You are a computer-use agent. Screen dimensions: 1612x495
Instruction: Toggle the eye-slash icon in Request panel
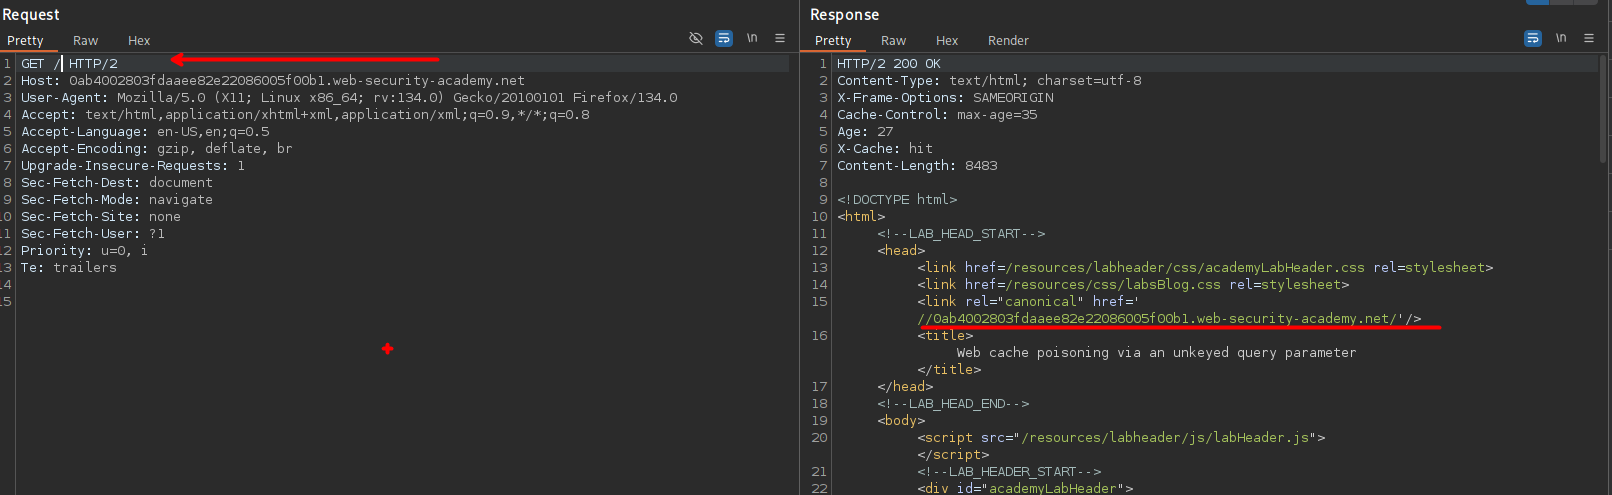pyautogui.click(x=696, y=38)
